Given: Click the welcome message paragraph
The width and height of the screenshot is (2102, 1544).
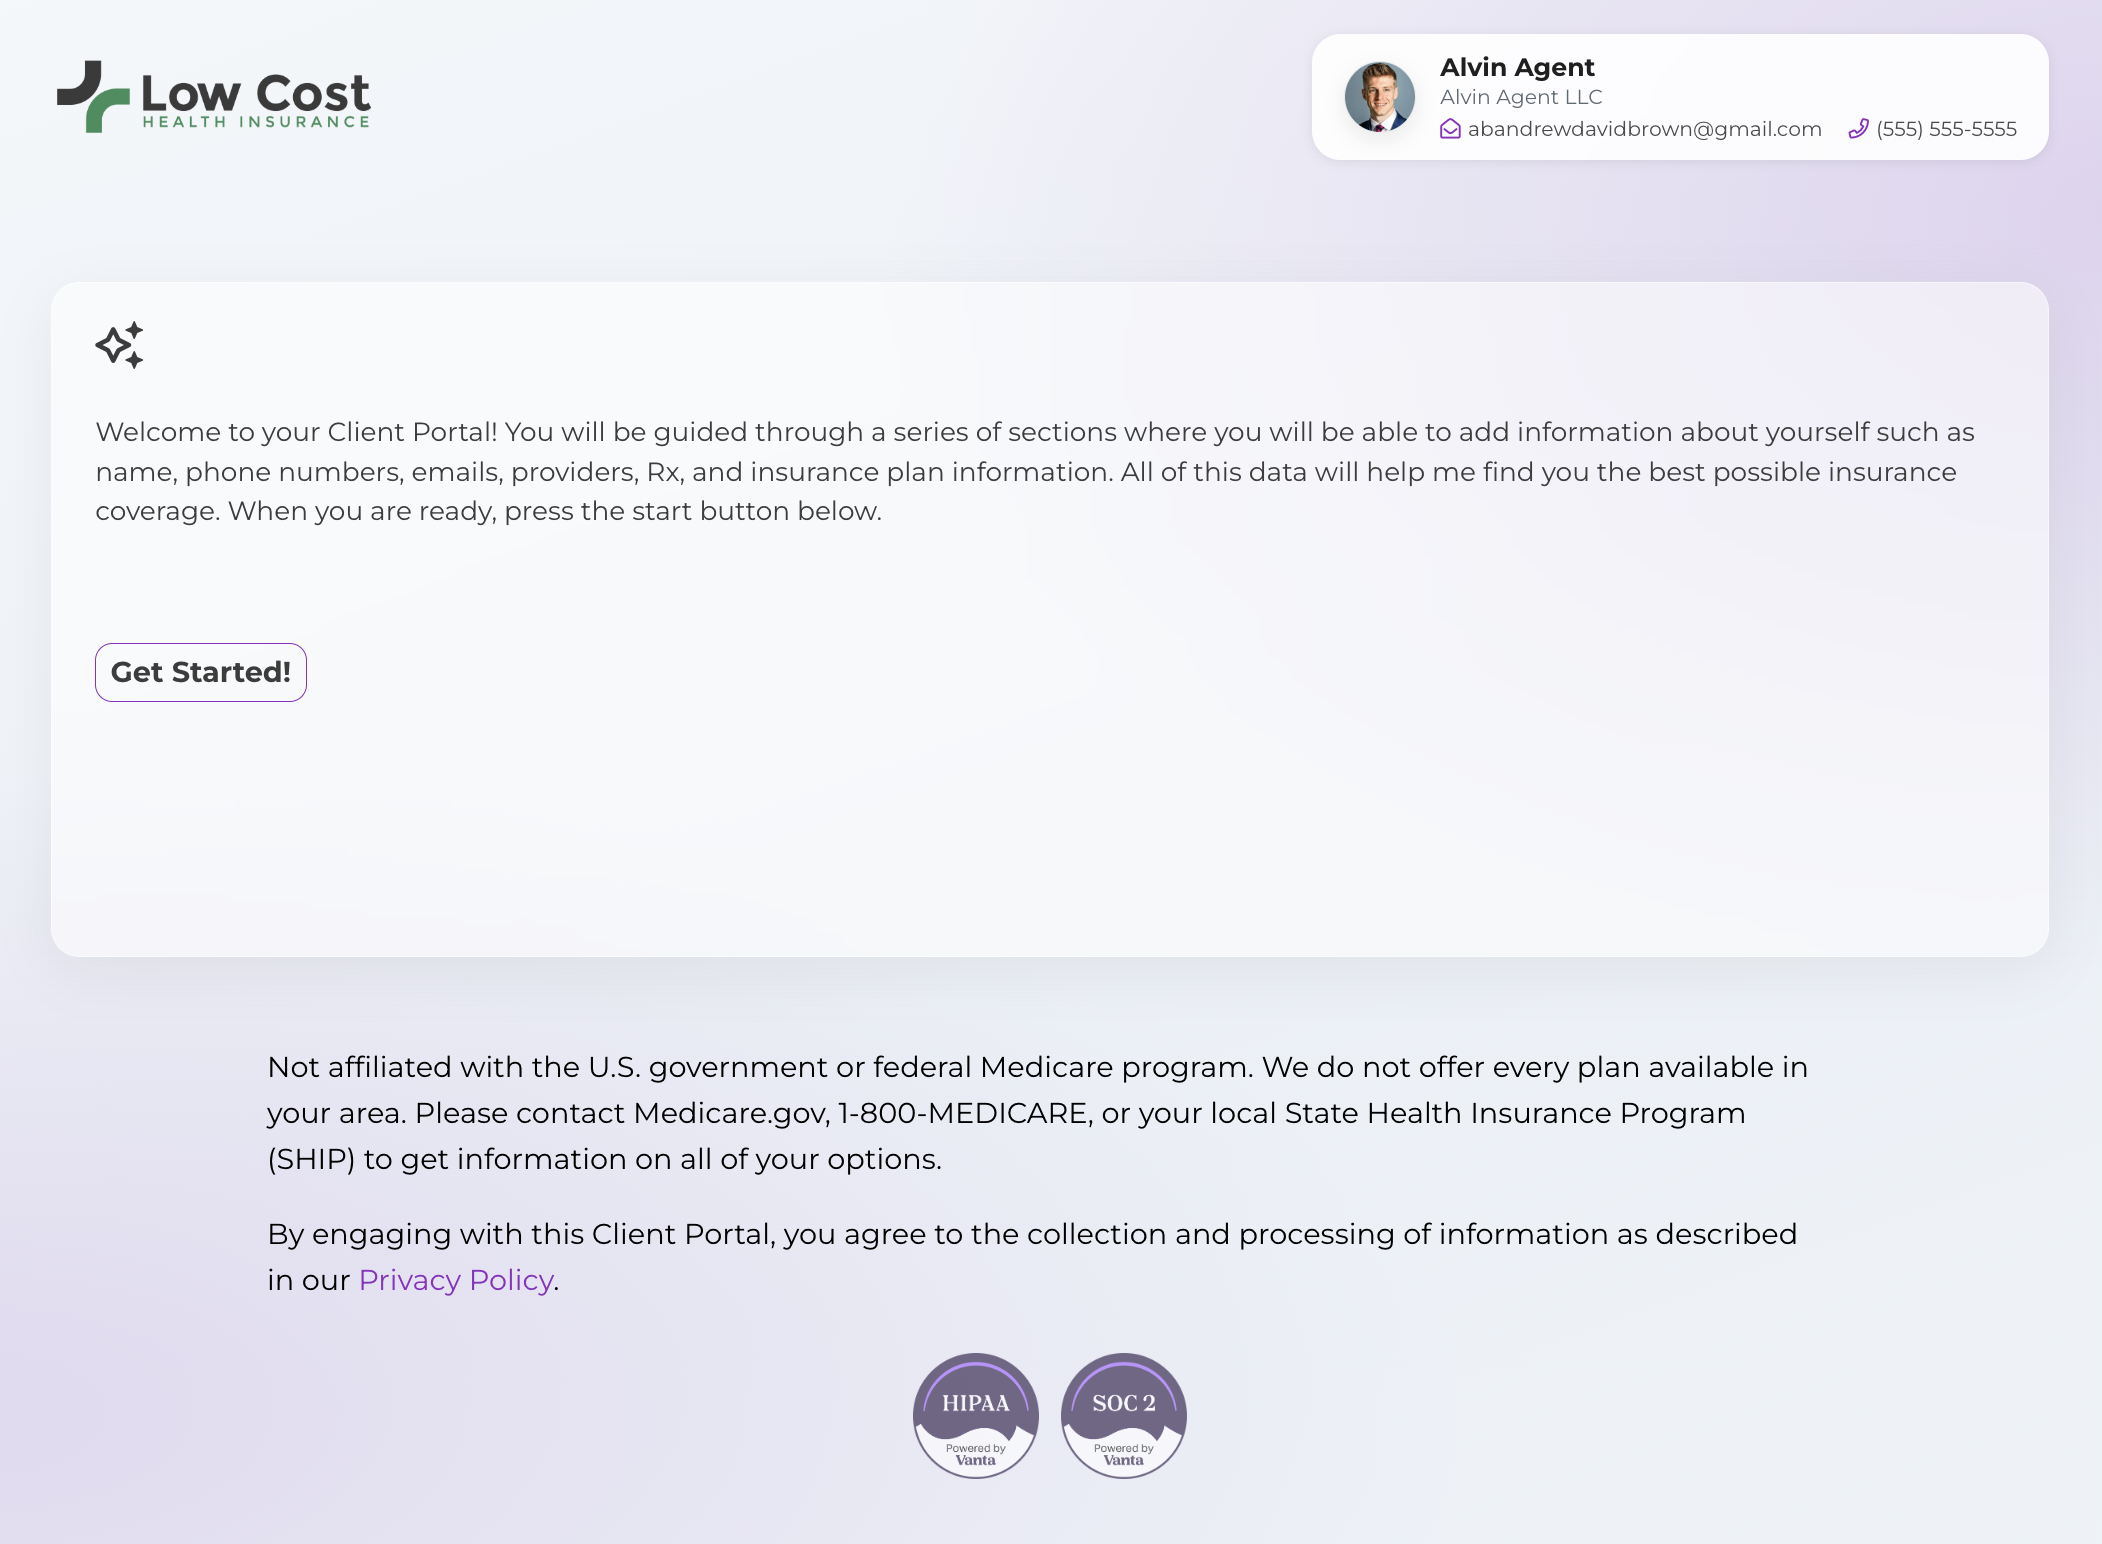Looking at the screenshot, I should click(1034, 471).
